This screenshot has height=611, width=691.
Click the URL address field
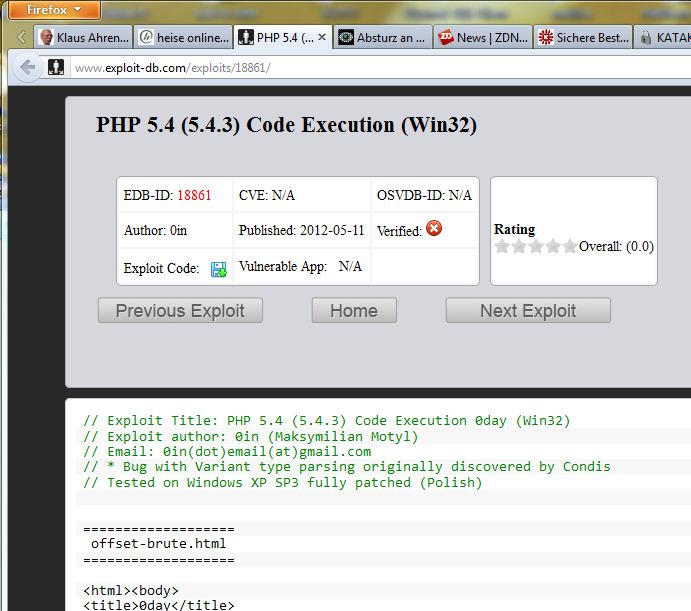pos(379,68)
